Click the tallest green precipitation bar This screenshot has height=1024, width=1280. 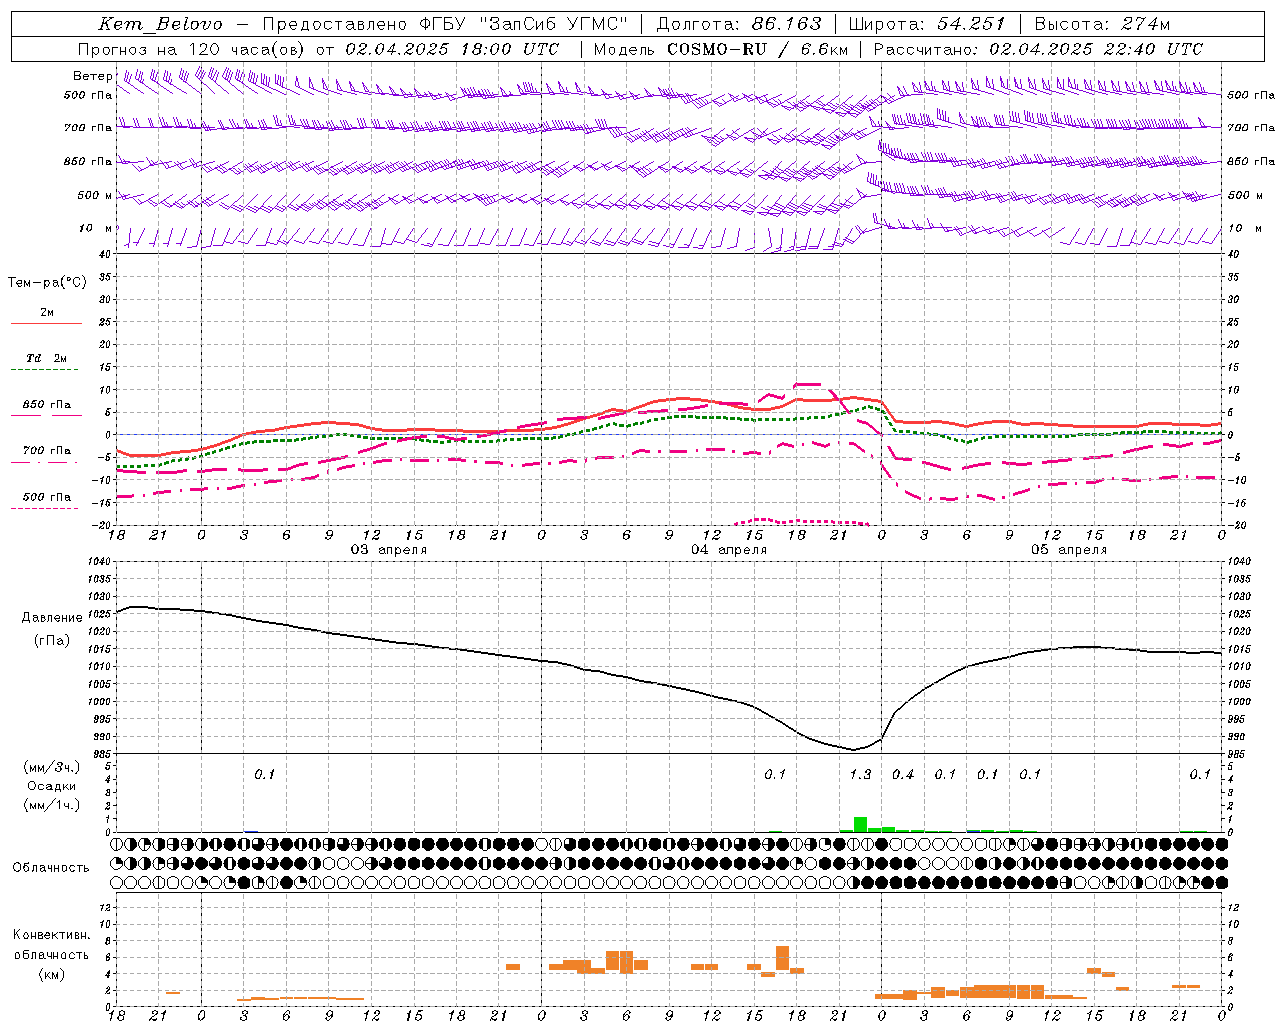pos(860,824)
